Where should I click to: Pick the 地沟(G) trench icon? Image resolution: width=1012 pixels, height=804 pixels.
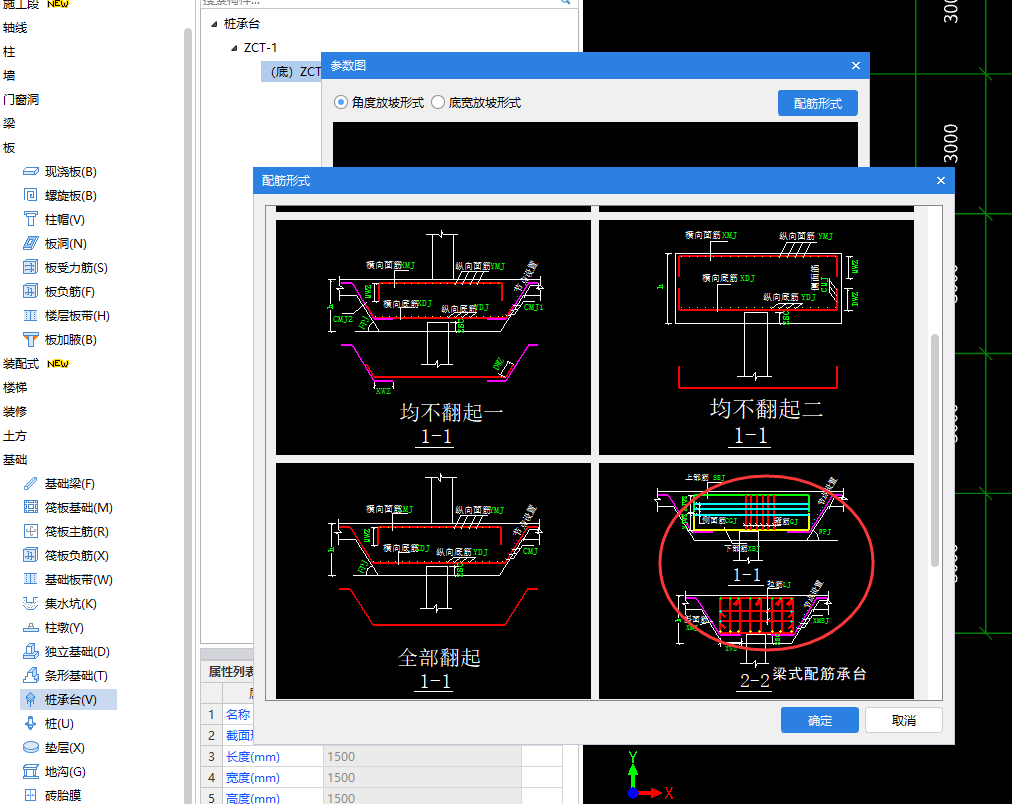(x=30, y=772)
